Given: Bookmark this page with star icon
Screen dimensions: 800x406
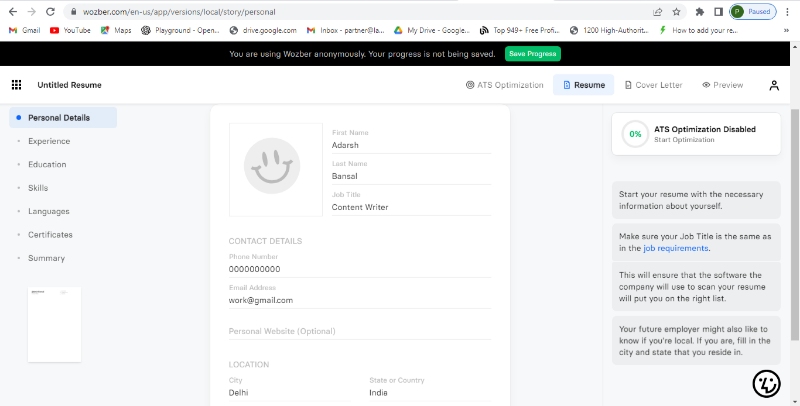Looking at the screenshot, I should 677,12.
